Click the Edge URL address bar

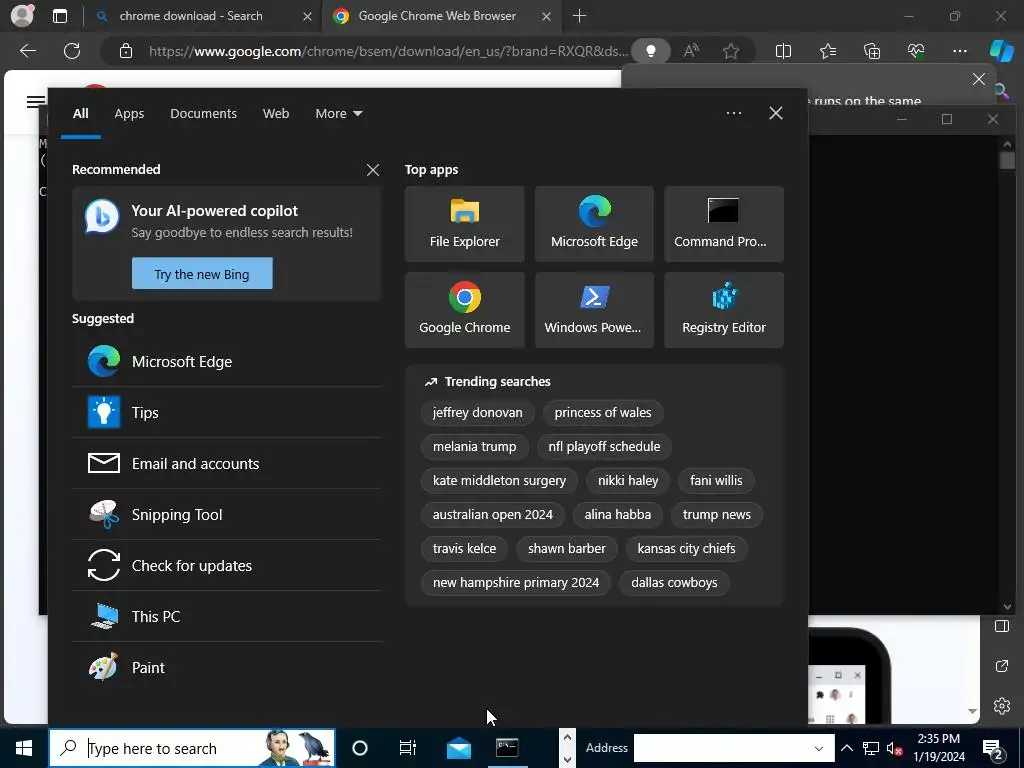coord(389,51)
